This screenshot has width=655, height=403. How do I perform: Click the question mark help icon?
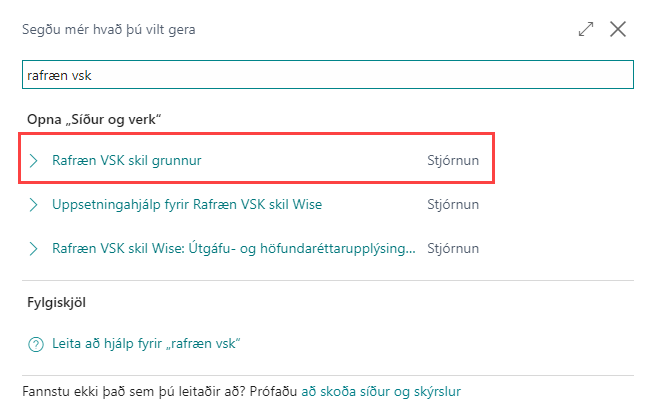point(35,344)
